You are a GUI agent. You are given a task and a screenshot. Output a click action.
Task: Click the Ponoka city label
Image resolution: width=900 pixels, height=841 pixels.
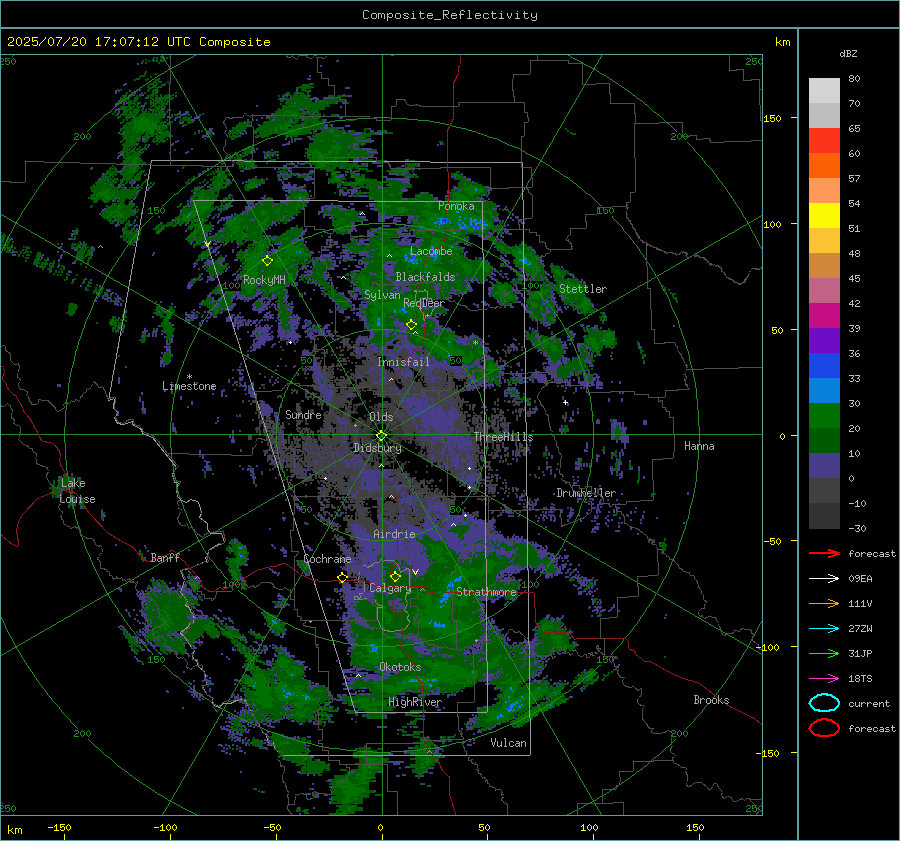click(456, 206)
